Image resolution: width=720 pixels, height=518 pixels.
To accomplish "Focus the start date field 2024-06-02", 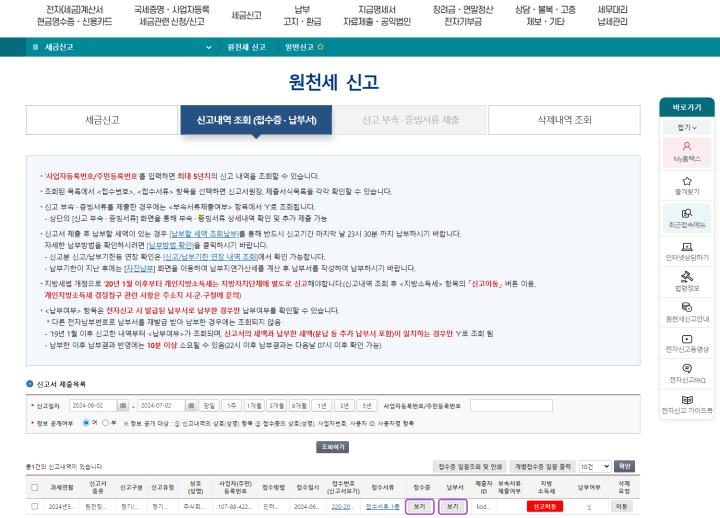I will (x=93, y=405).
